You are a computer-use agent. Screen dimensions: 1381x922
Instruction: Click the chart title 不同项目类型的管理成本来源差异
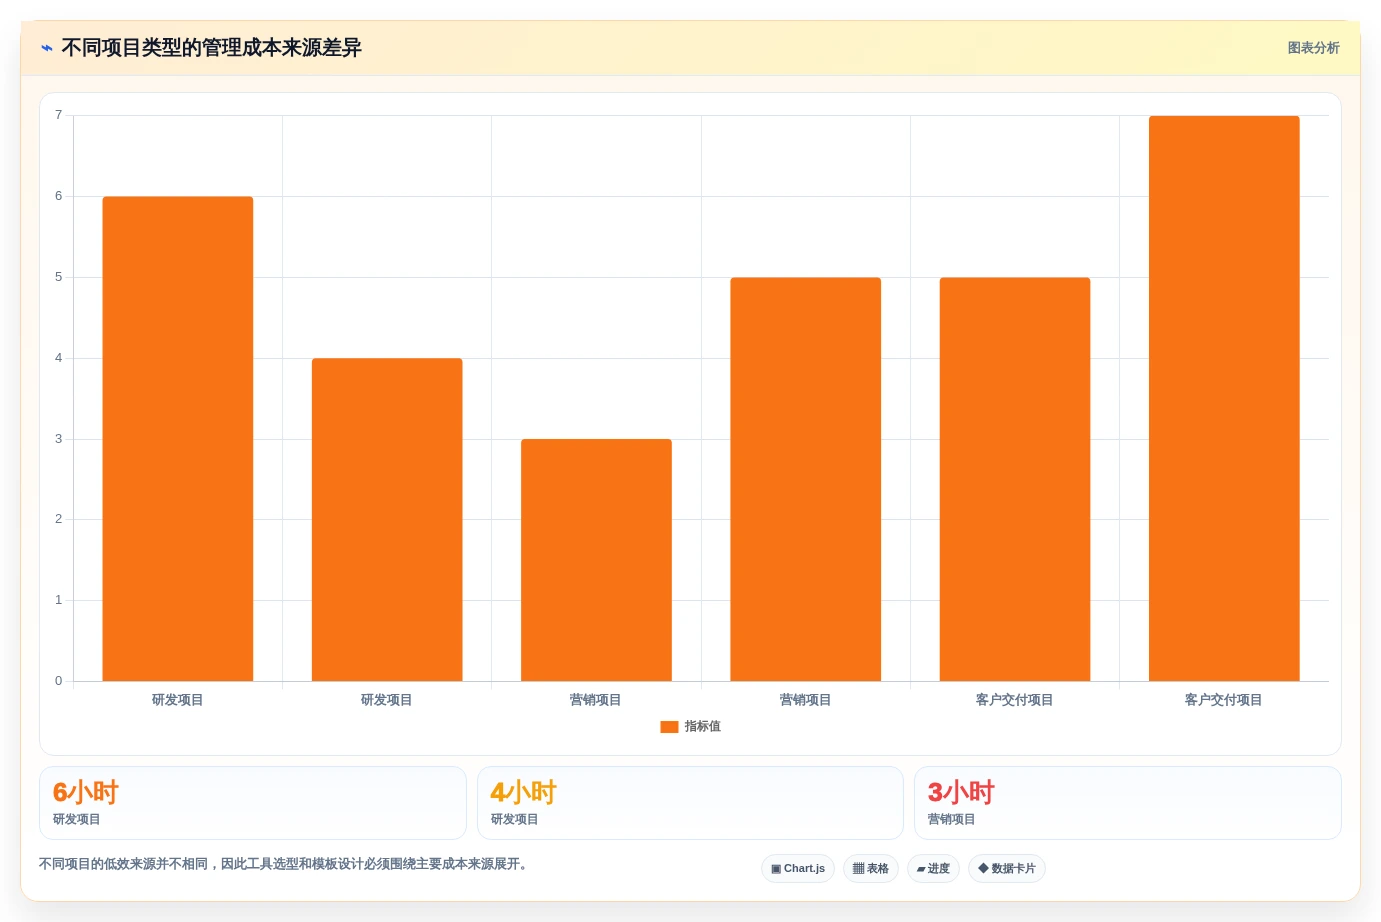point(211,48)
